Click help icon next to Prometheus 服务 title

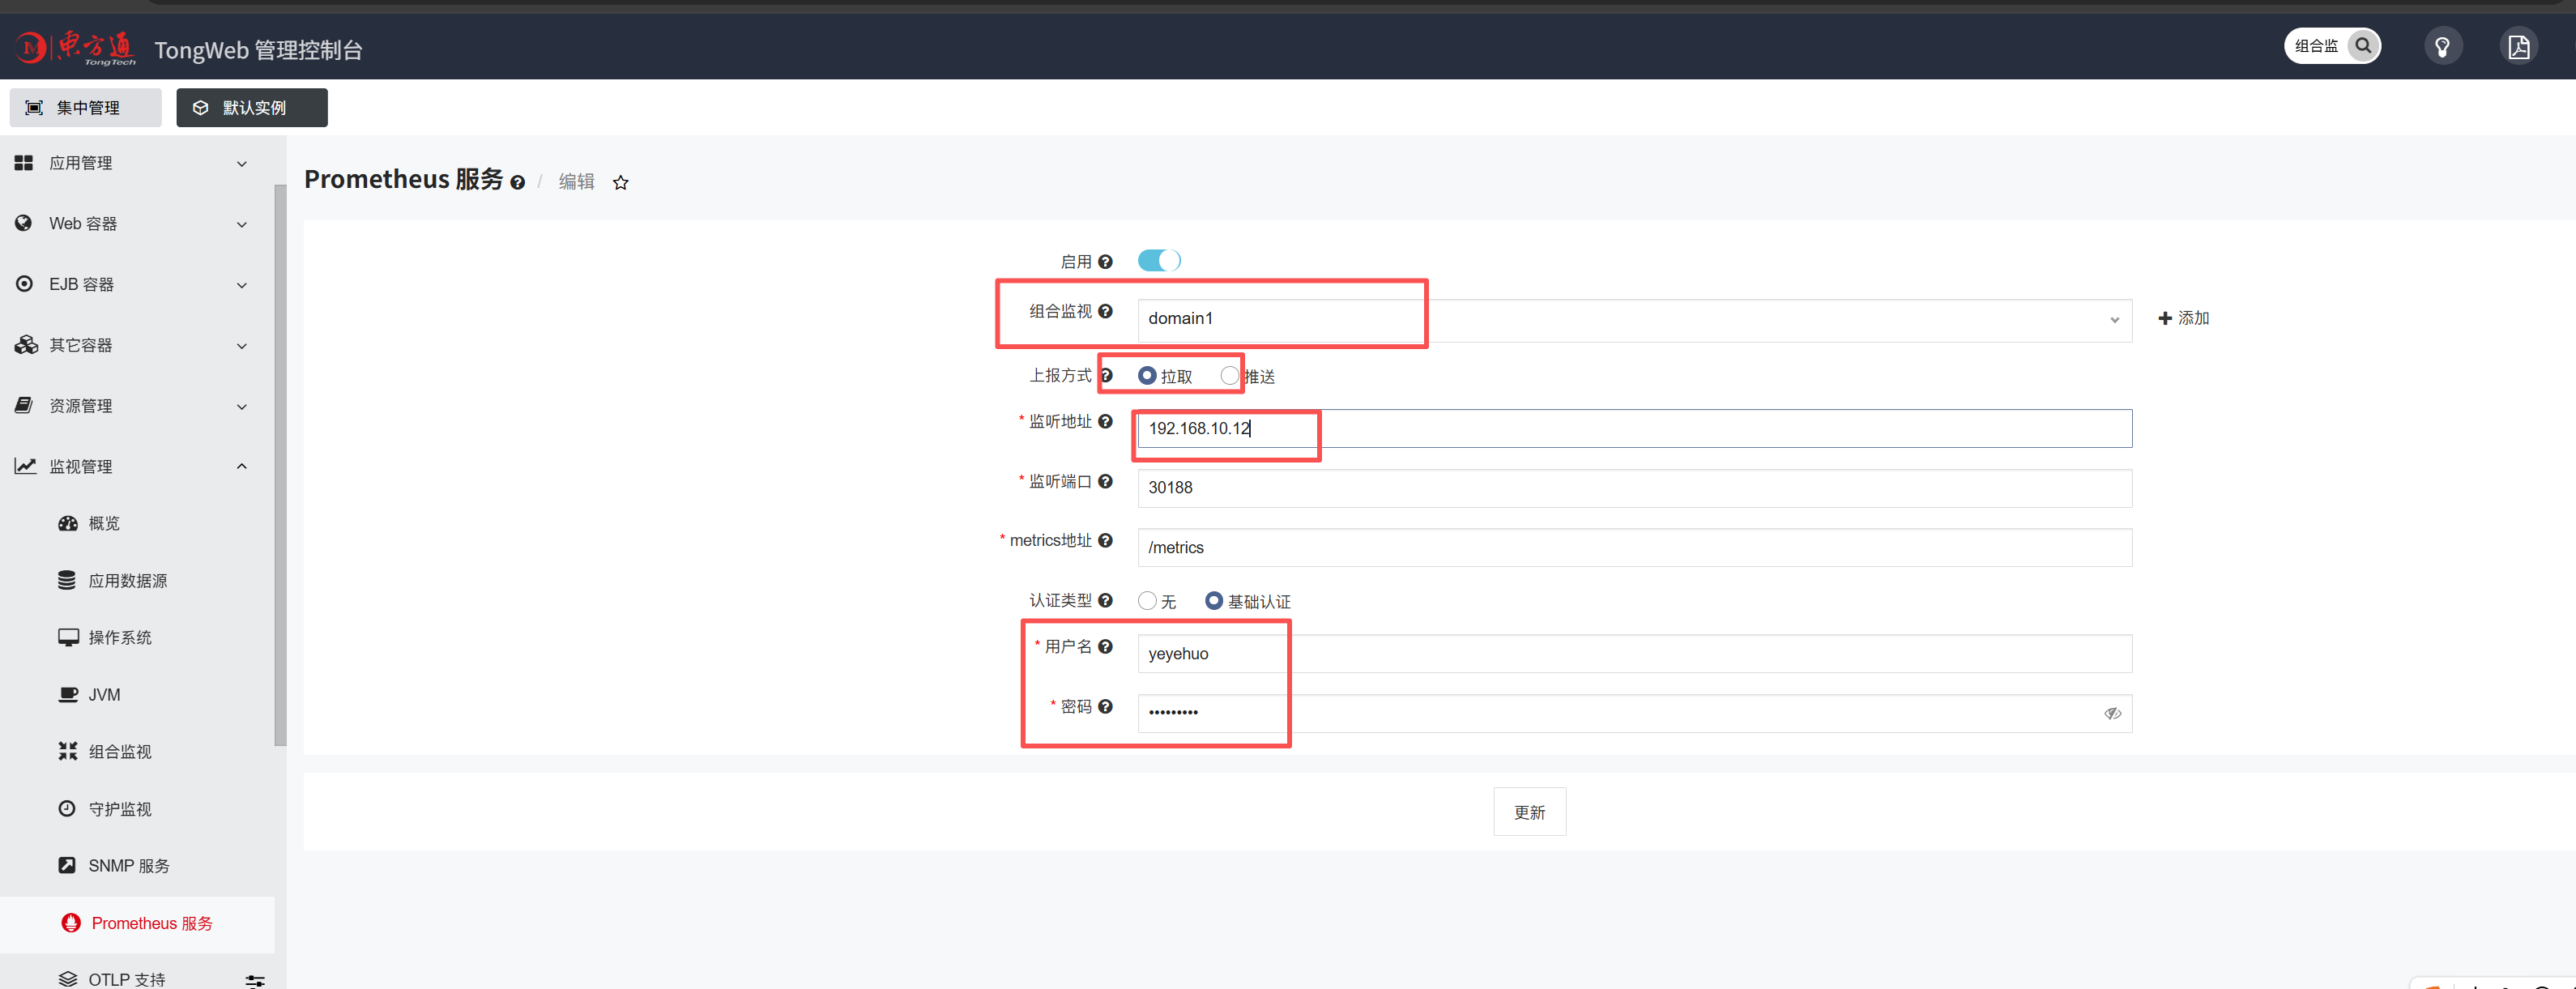(517, 183)
